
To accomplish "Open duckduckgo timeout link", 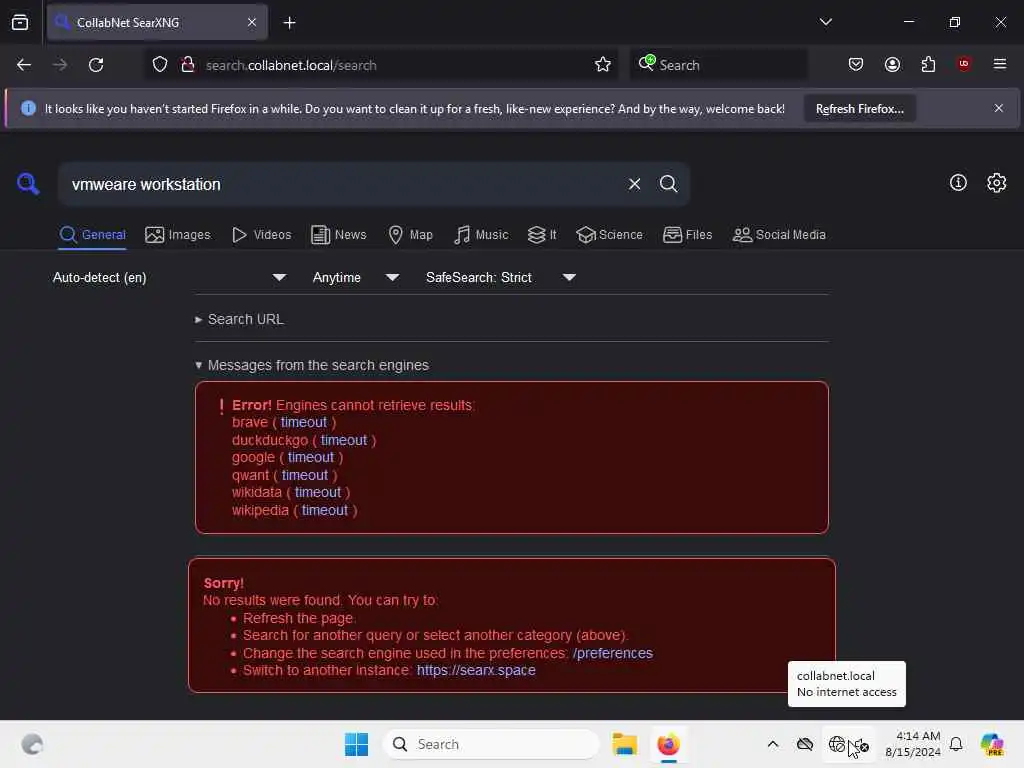I will [344, 440].
